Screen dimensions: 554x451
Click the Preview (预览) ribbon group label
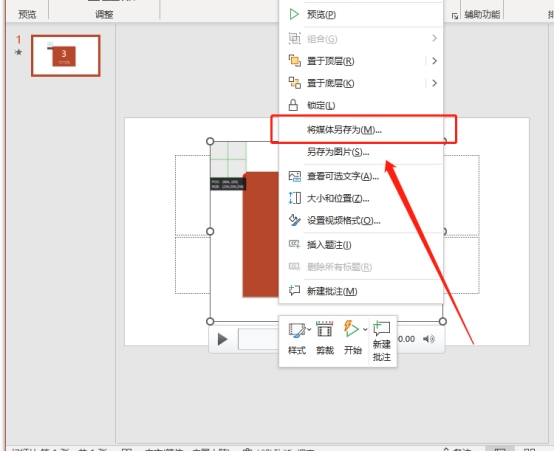[x=27, y=14]
